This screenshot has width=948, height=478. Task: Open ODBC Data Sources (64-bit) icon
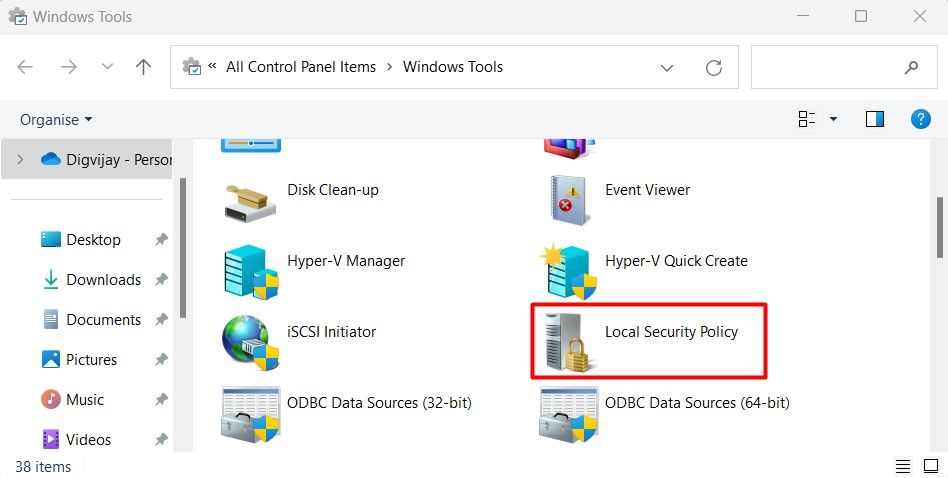pos(566,413)
